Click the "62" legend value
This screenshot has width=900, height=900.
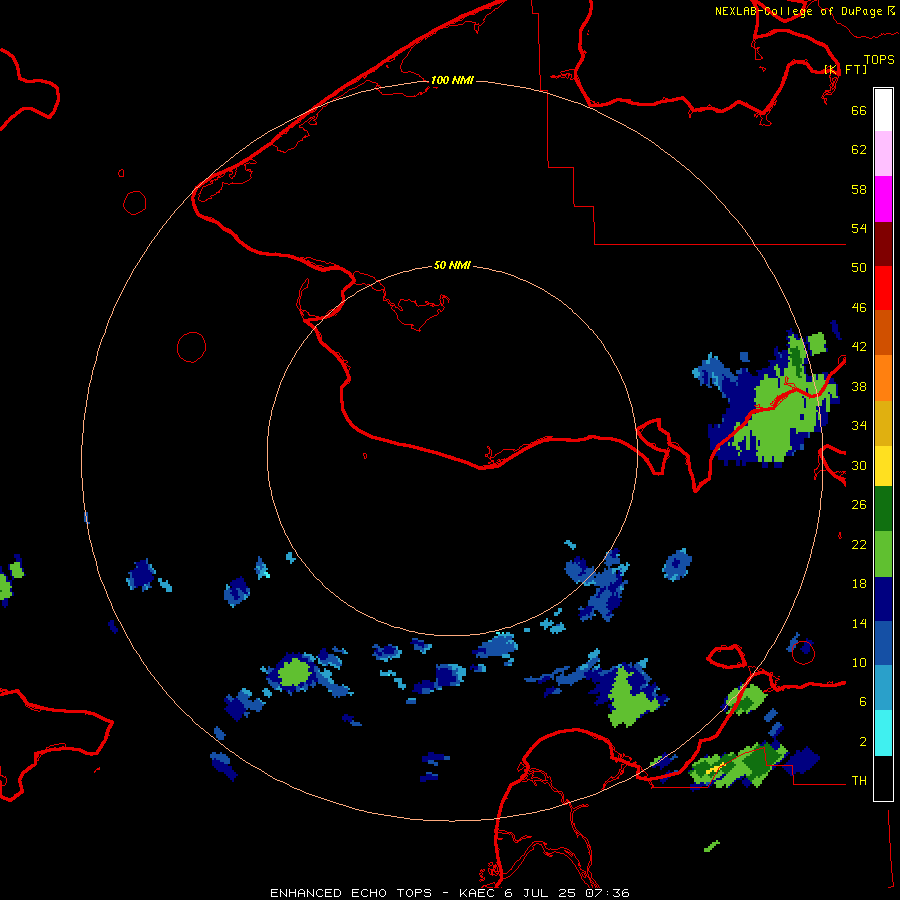pyautogui.click(x=859, y=150)
